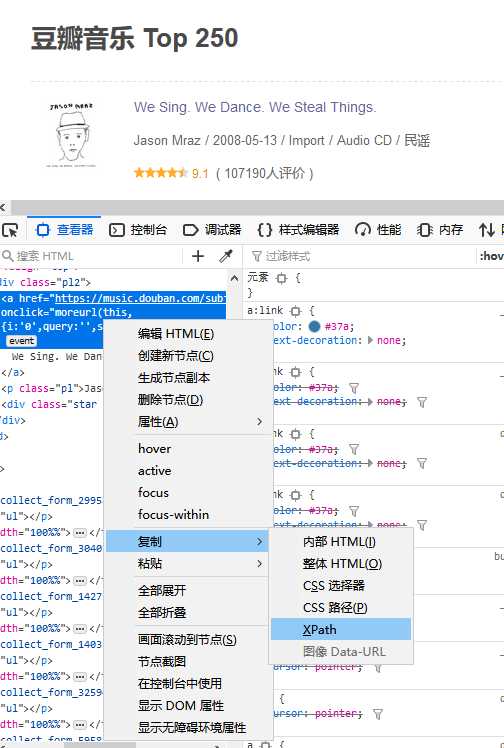Viewport: 504px width, 748px height.
Task: Open the network up-down arrows tab icon
Action: click(487, 230)
